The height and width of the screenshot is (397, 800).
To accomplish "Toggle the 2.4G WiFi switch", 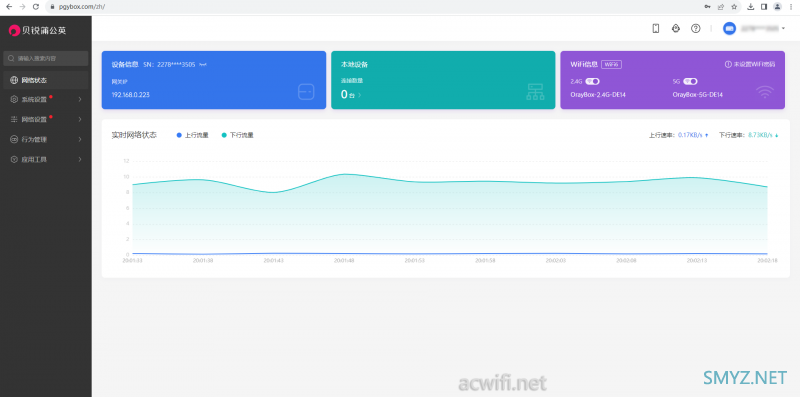I will click(592, 81).
